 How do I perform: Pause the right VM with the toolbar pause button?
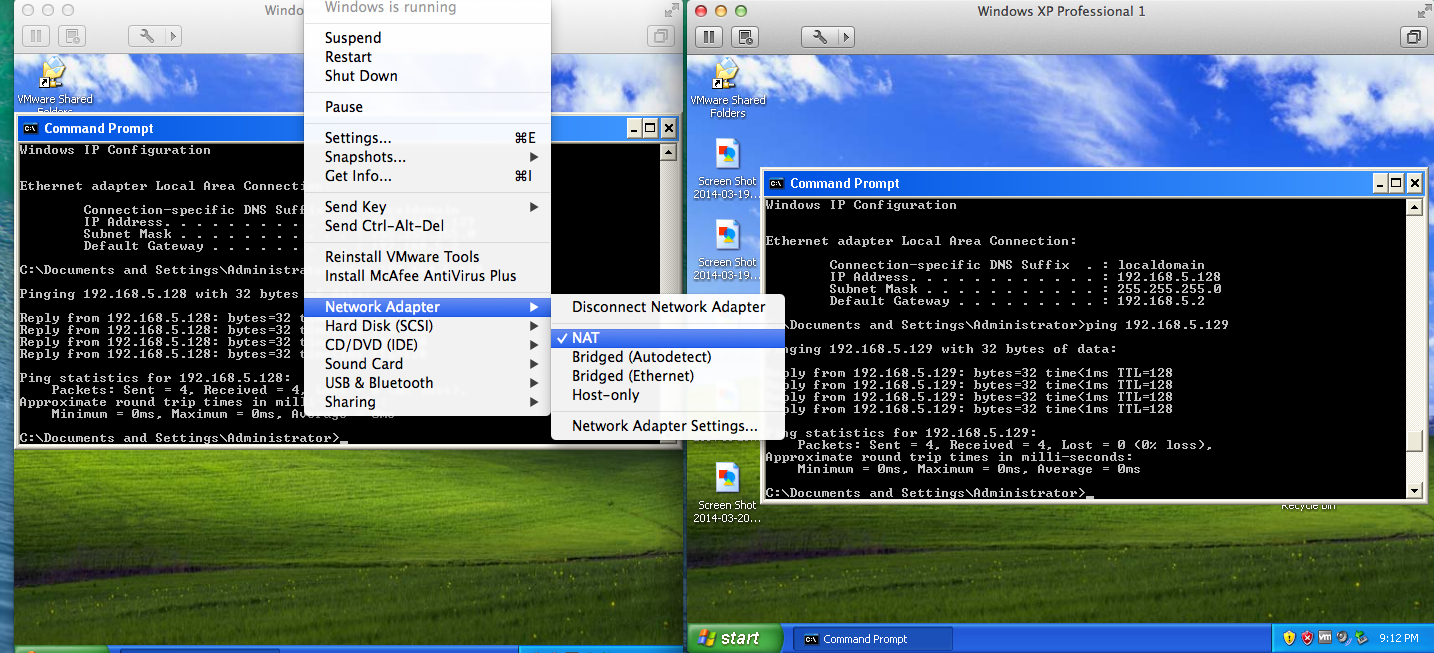pos(709,37)
